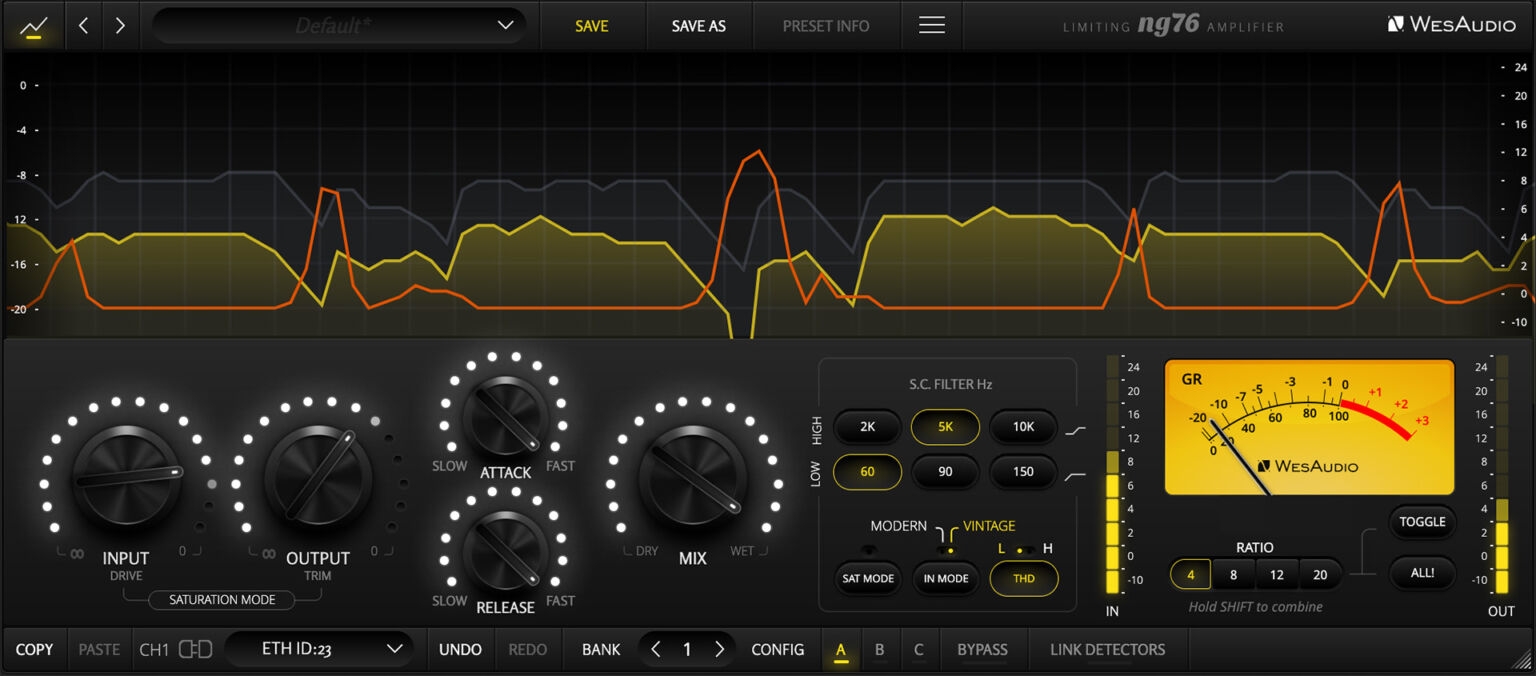The image size is (1536, 676).
Task: Click UNDO
Action: coord(460,650)
